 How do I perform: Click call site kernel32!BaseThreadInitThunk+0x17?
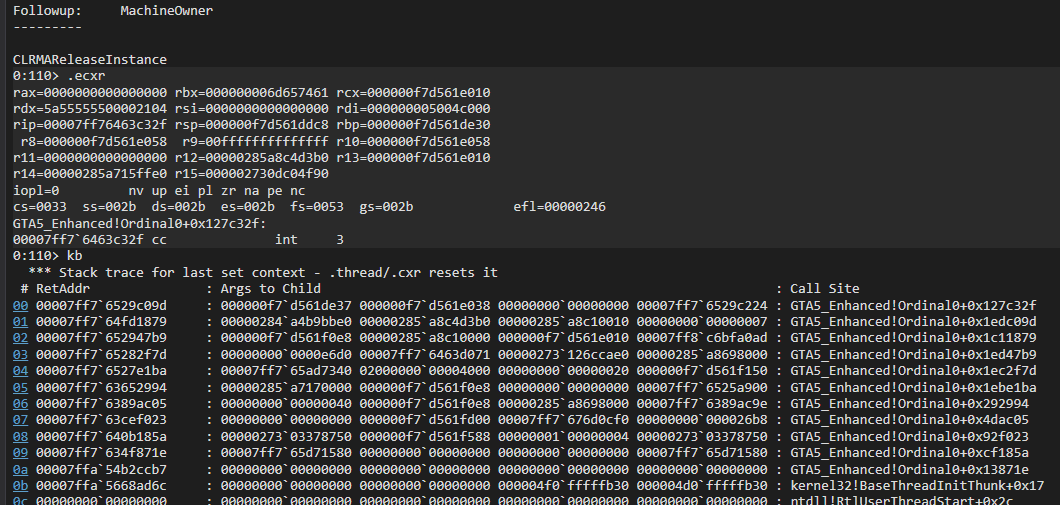coord(917,486)
